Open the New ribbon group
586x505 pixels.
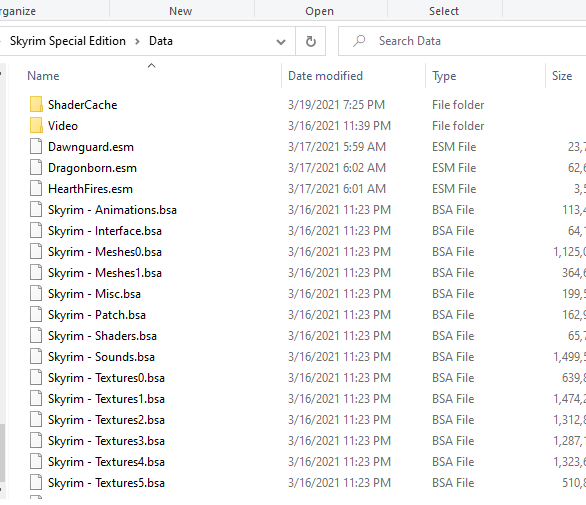(x=181, y=11)
